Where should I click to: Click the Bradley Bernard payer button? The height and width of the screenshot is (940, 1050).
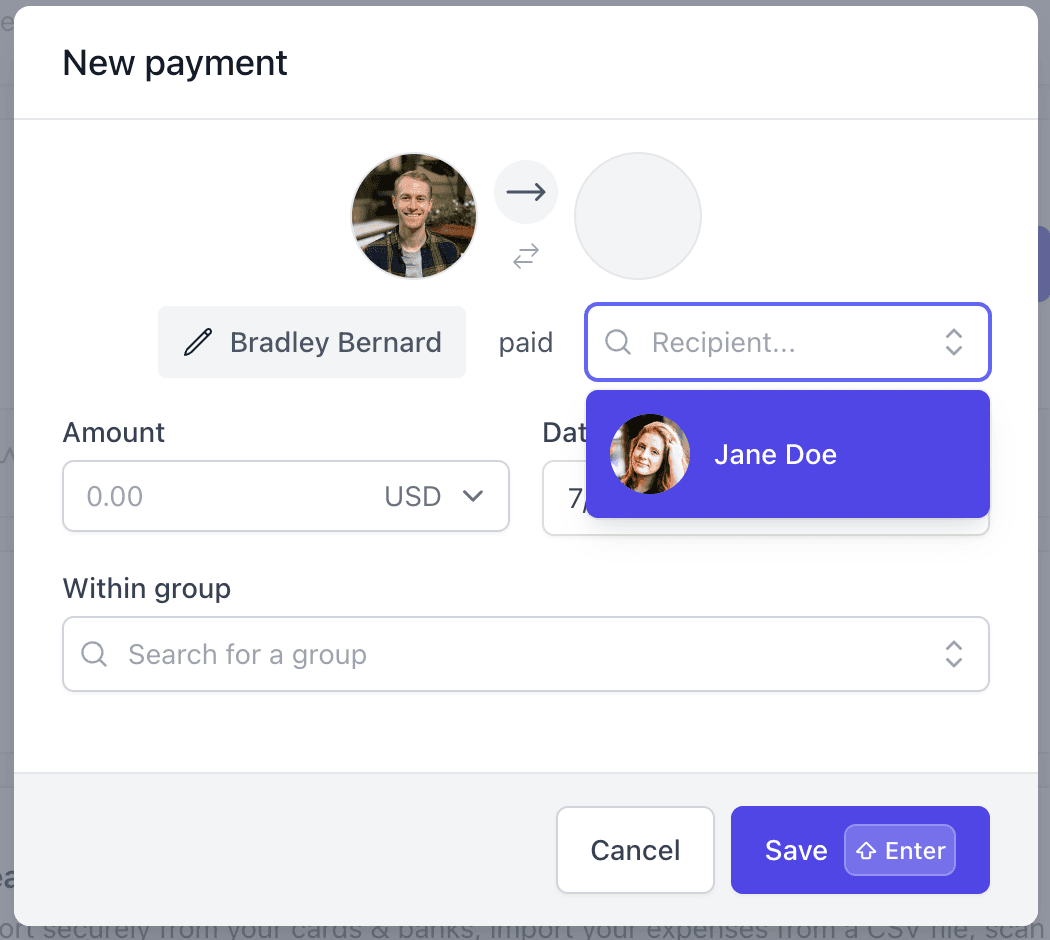tap(312, 342)
